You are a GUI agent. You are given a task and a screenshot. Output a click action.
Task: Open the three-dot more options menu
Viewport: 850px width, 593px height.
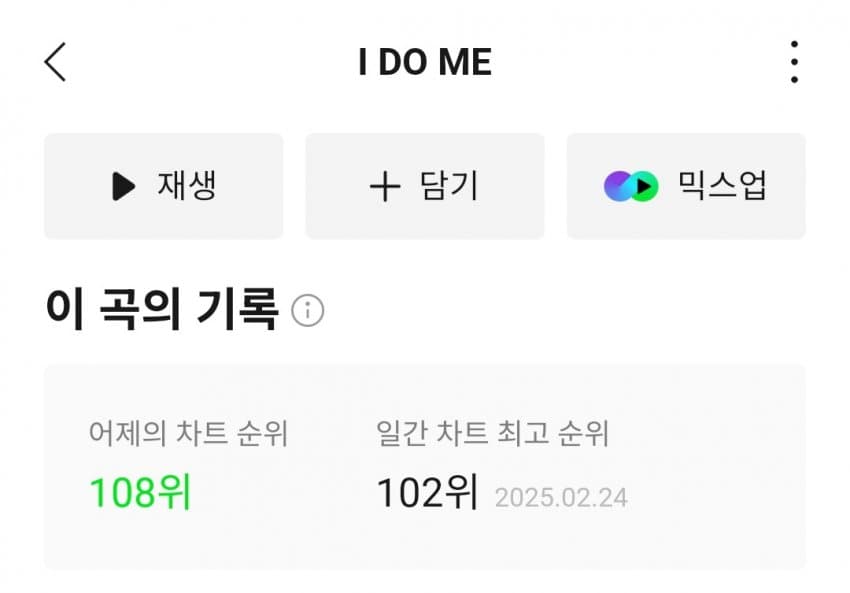click(x=793, y=62)
